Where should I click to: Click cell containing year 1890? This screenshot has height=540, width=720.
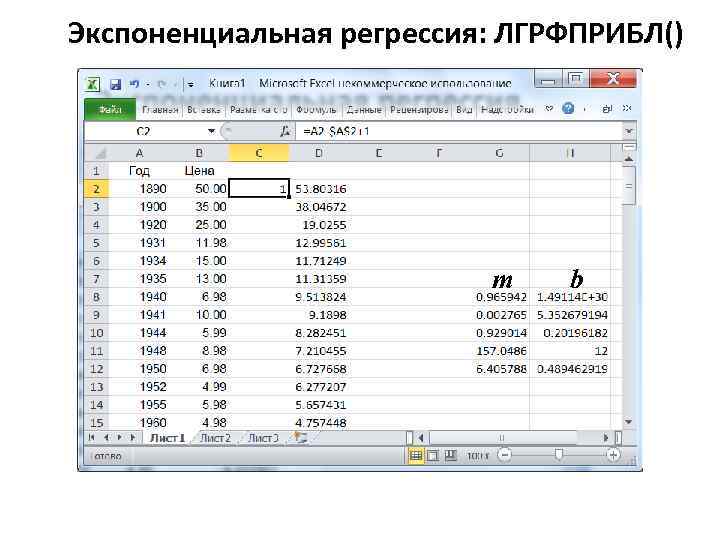[x=139, y=189]
